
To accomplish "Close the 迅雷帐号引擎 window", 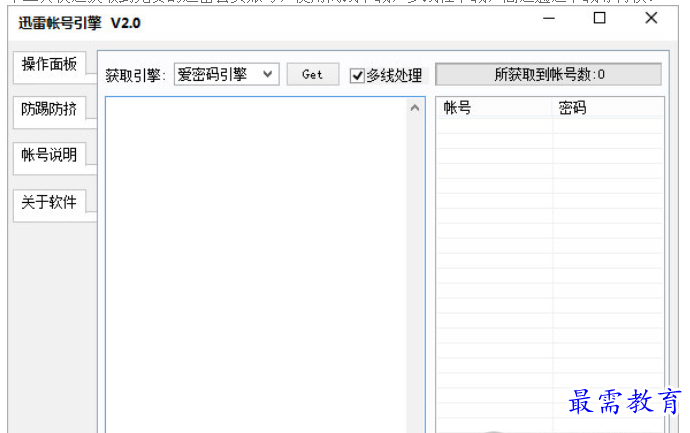I will (x=651, y=18).
